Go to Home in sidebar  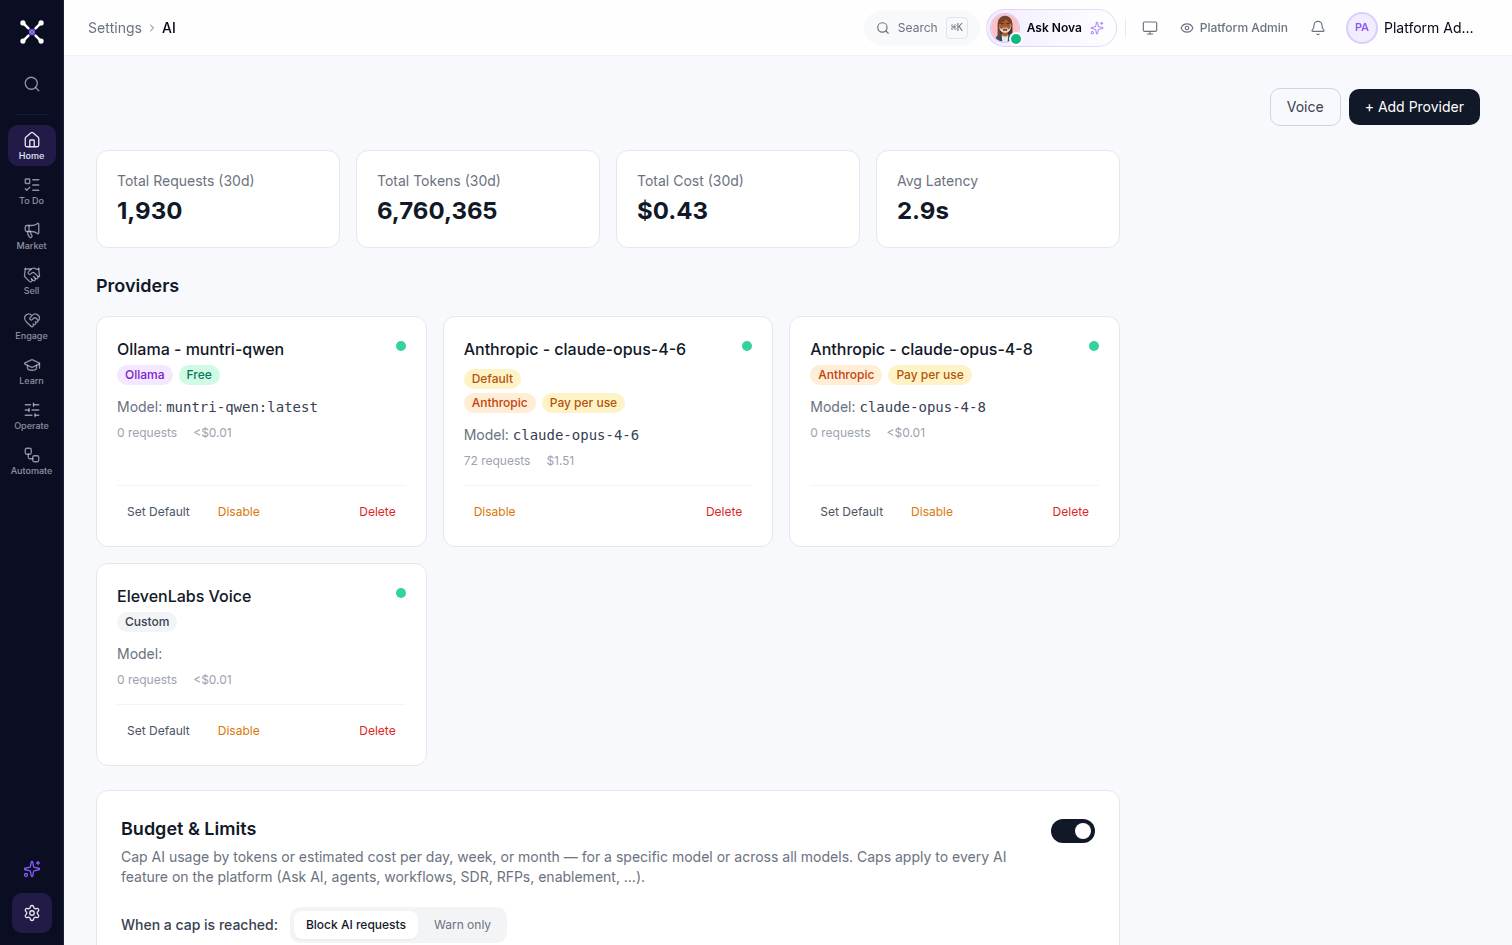32,145
